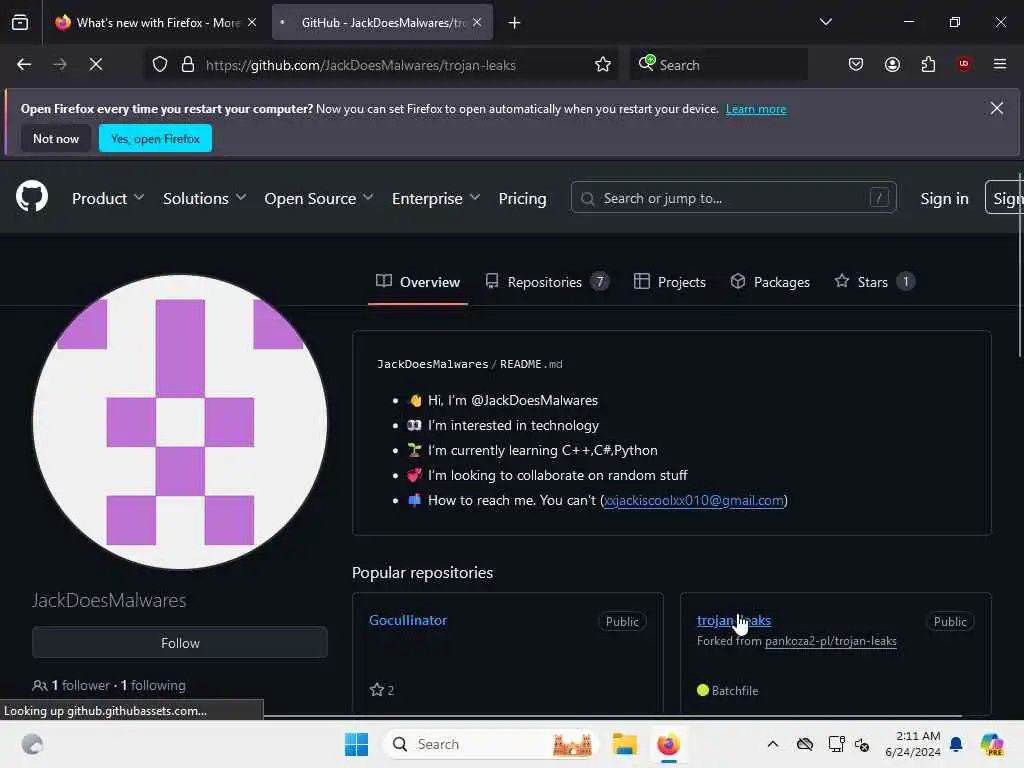
Task: Click the Not now button
Action: click(56, 138)
